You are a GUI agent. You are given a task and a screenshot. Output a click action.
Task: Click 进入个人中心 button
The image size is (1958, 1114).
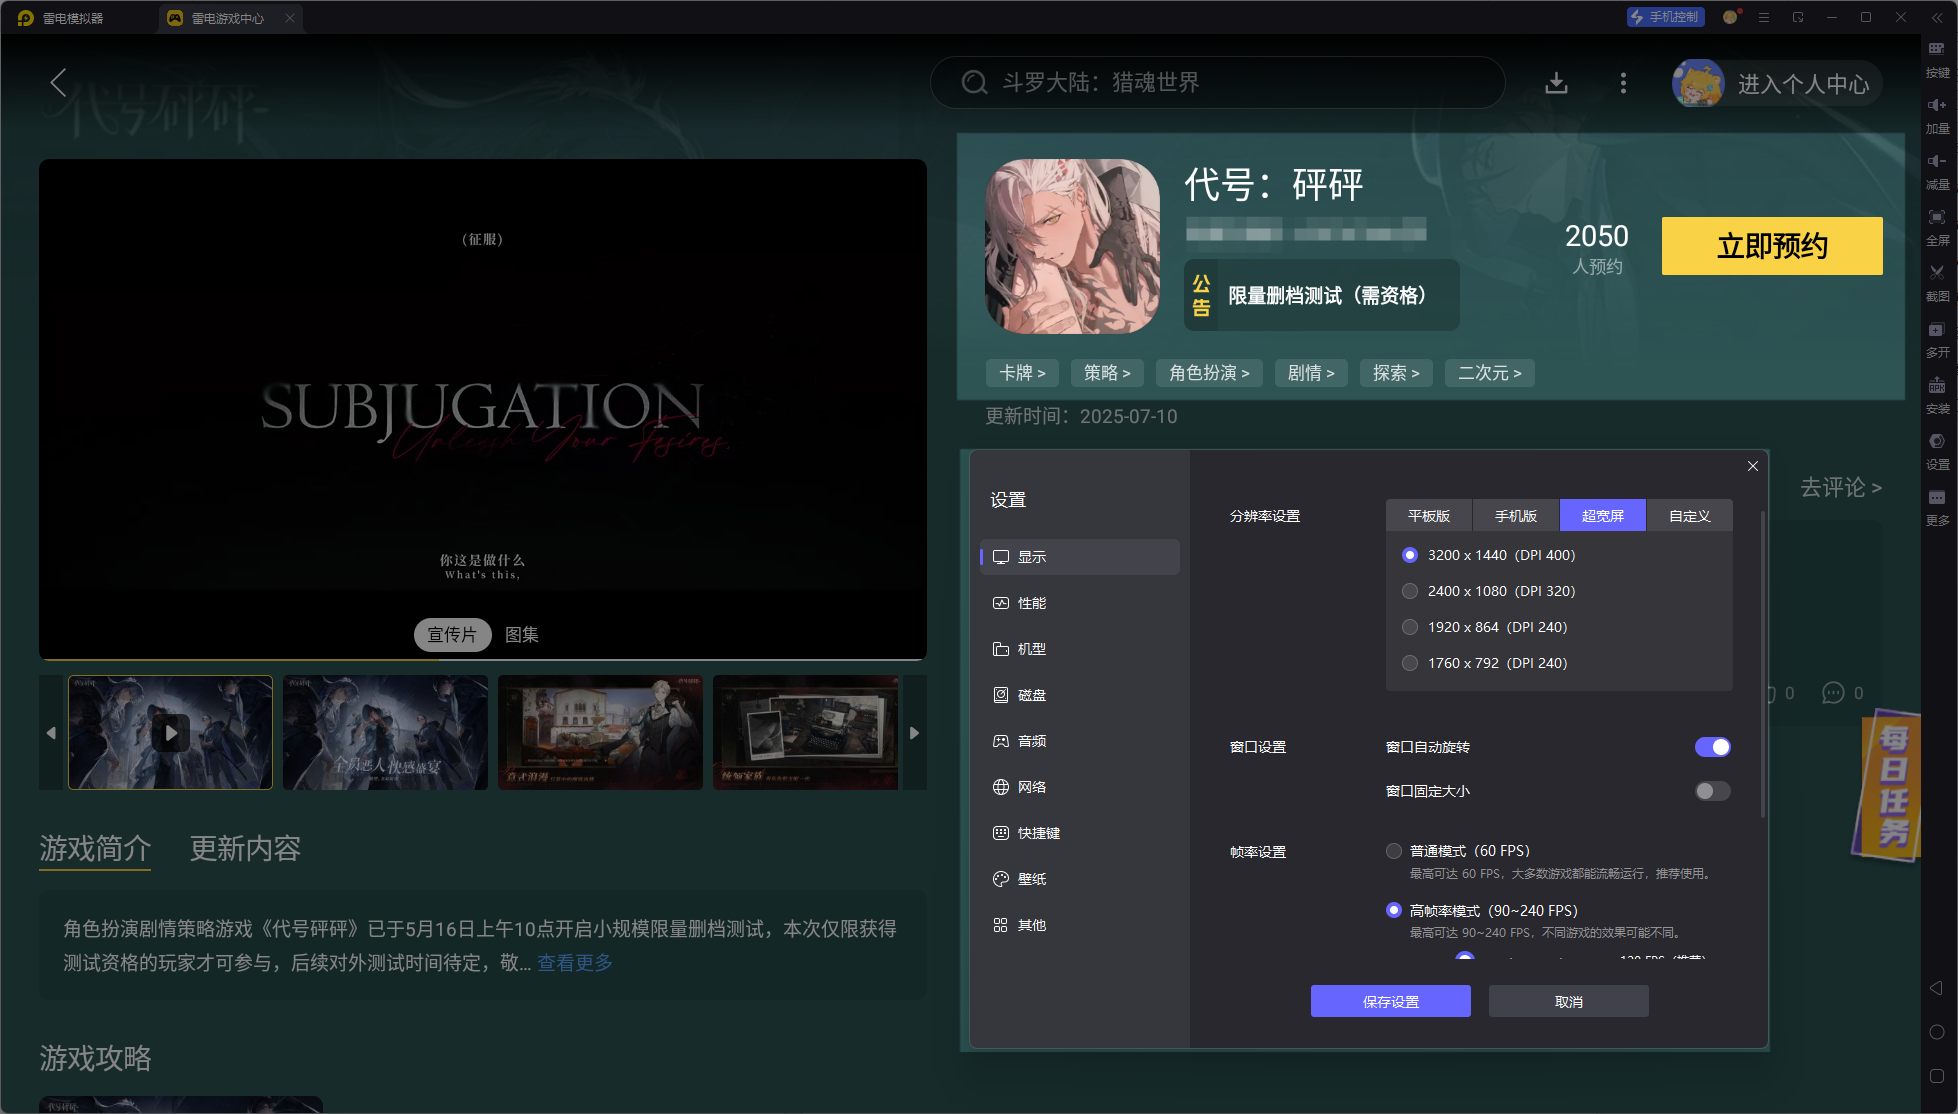[1803, 84]
